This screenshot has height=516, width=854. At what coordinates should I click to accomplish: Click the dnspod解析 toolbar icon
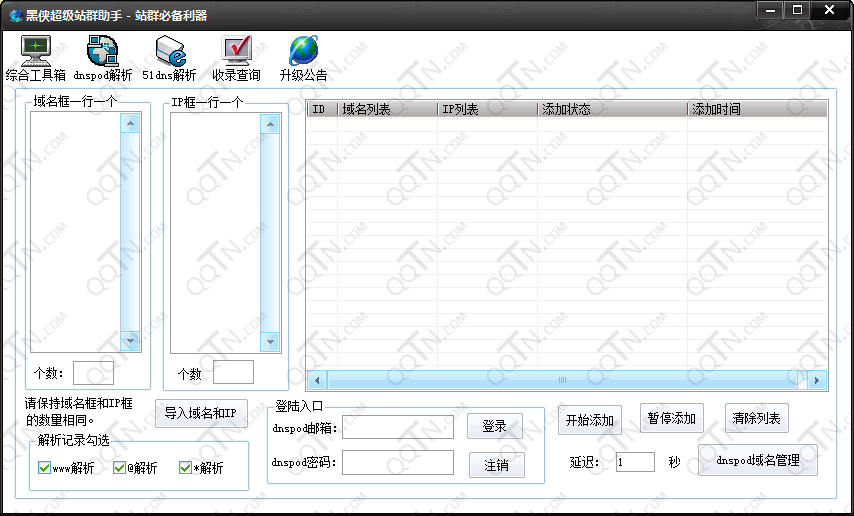tap(102, 51)
